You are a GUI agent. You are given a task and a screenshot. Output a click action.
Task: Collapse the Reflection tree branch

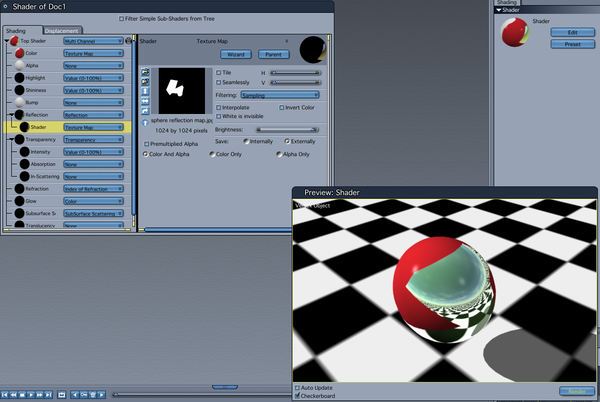[11, 115]
